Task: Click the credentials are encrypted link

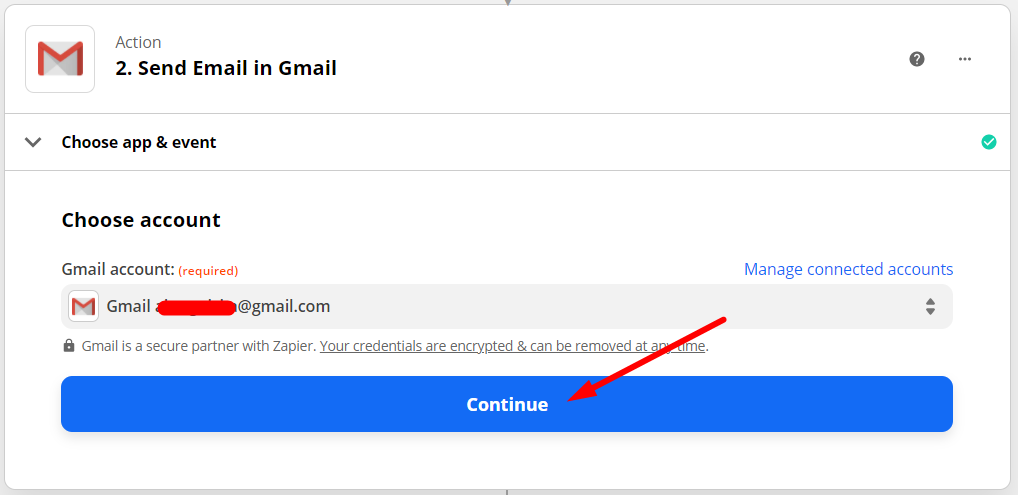Action: [x=513, y=346]
